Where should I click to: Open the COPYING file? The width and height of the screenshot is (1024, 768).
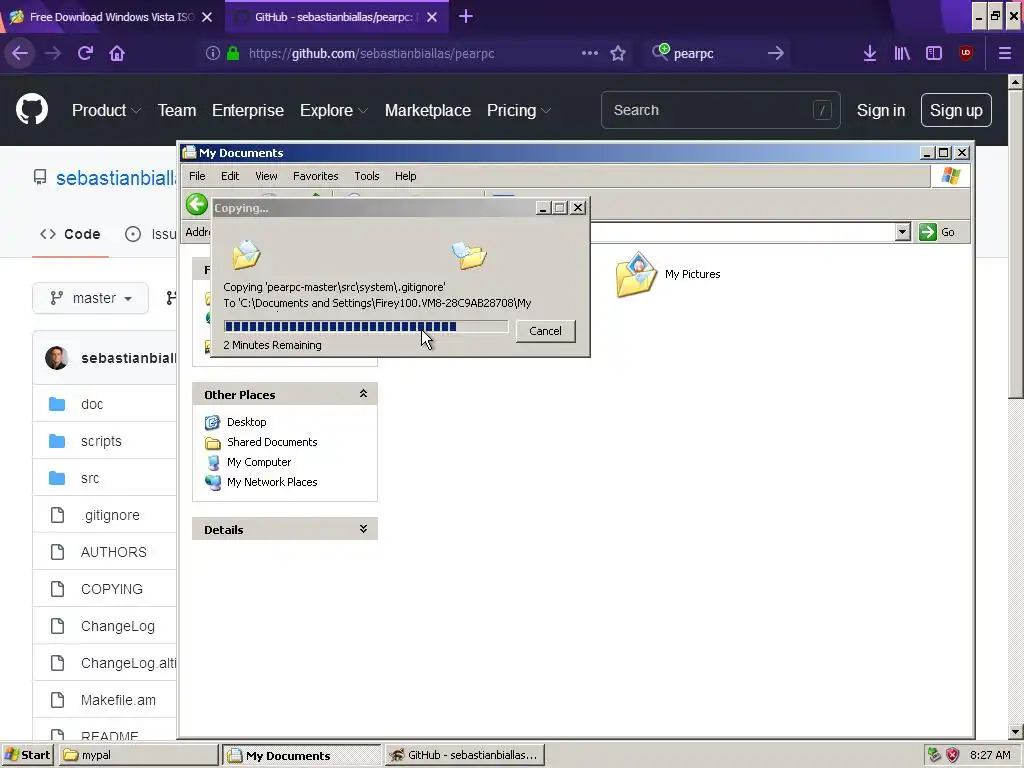pyautogui.click(x=112, y=589)
